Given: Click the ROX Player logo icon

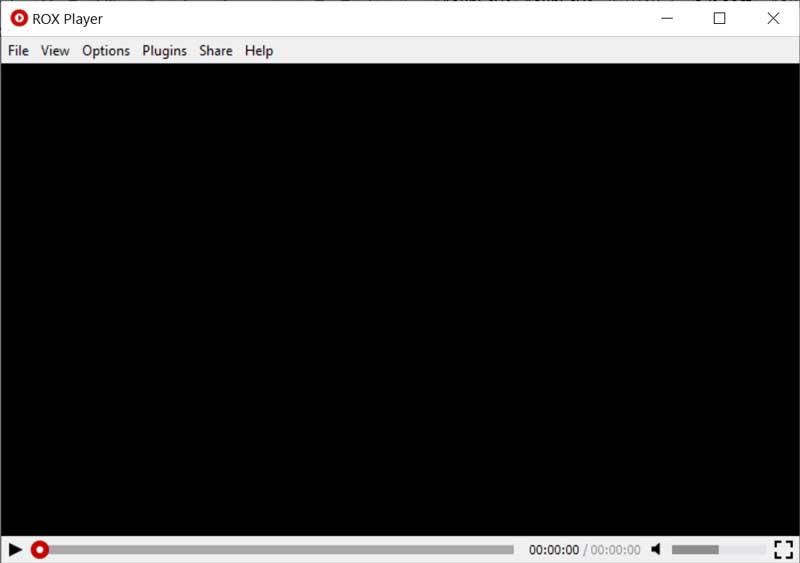Looking at the screenshot, I should pos(19,18).
